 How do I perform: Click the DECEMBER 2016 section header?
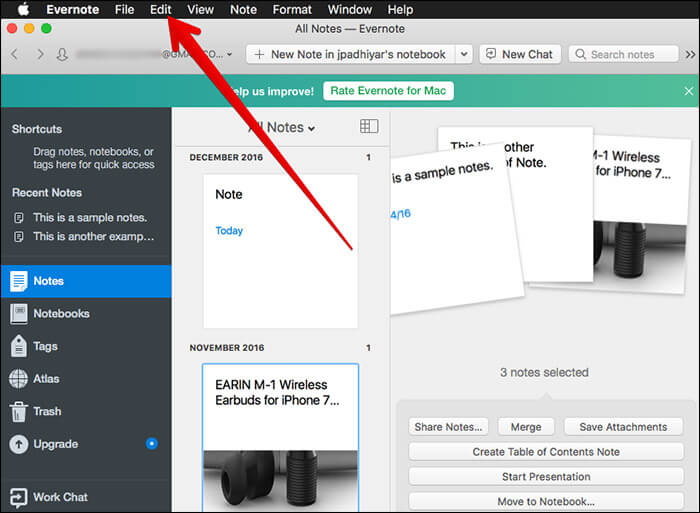click(226, 158)
